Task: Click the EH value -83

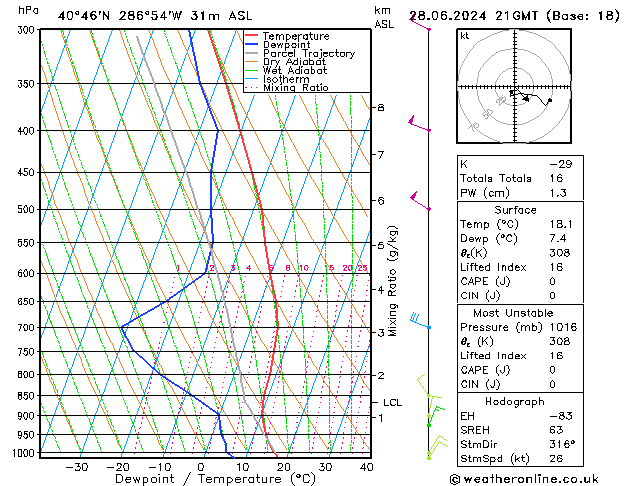Action: tap(561, 416)
